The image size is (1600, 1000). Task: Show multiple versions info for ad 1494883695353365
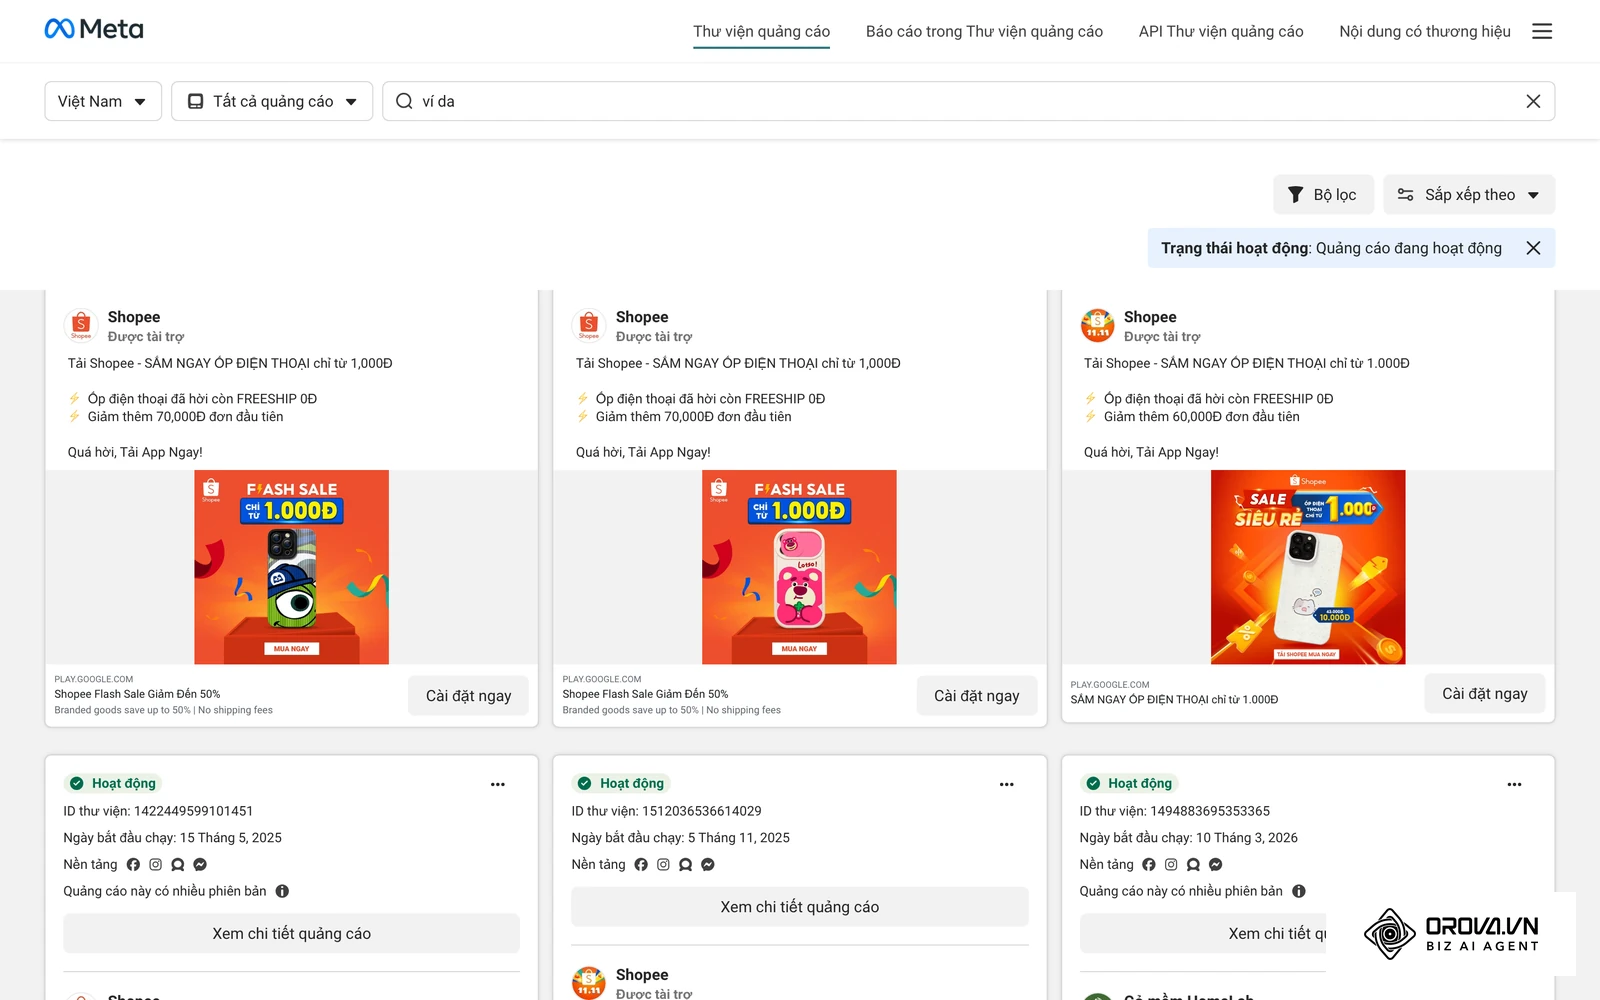tap(1299, 891)
